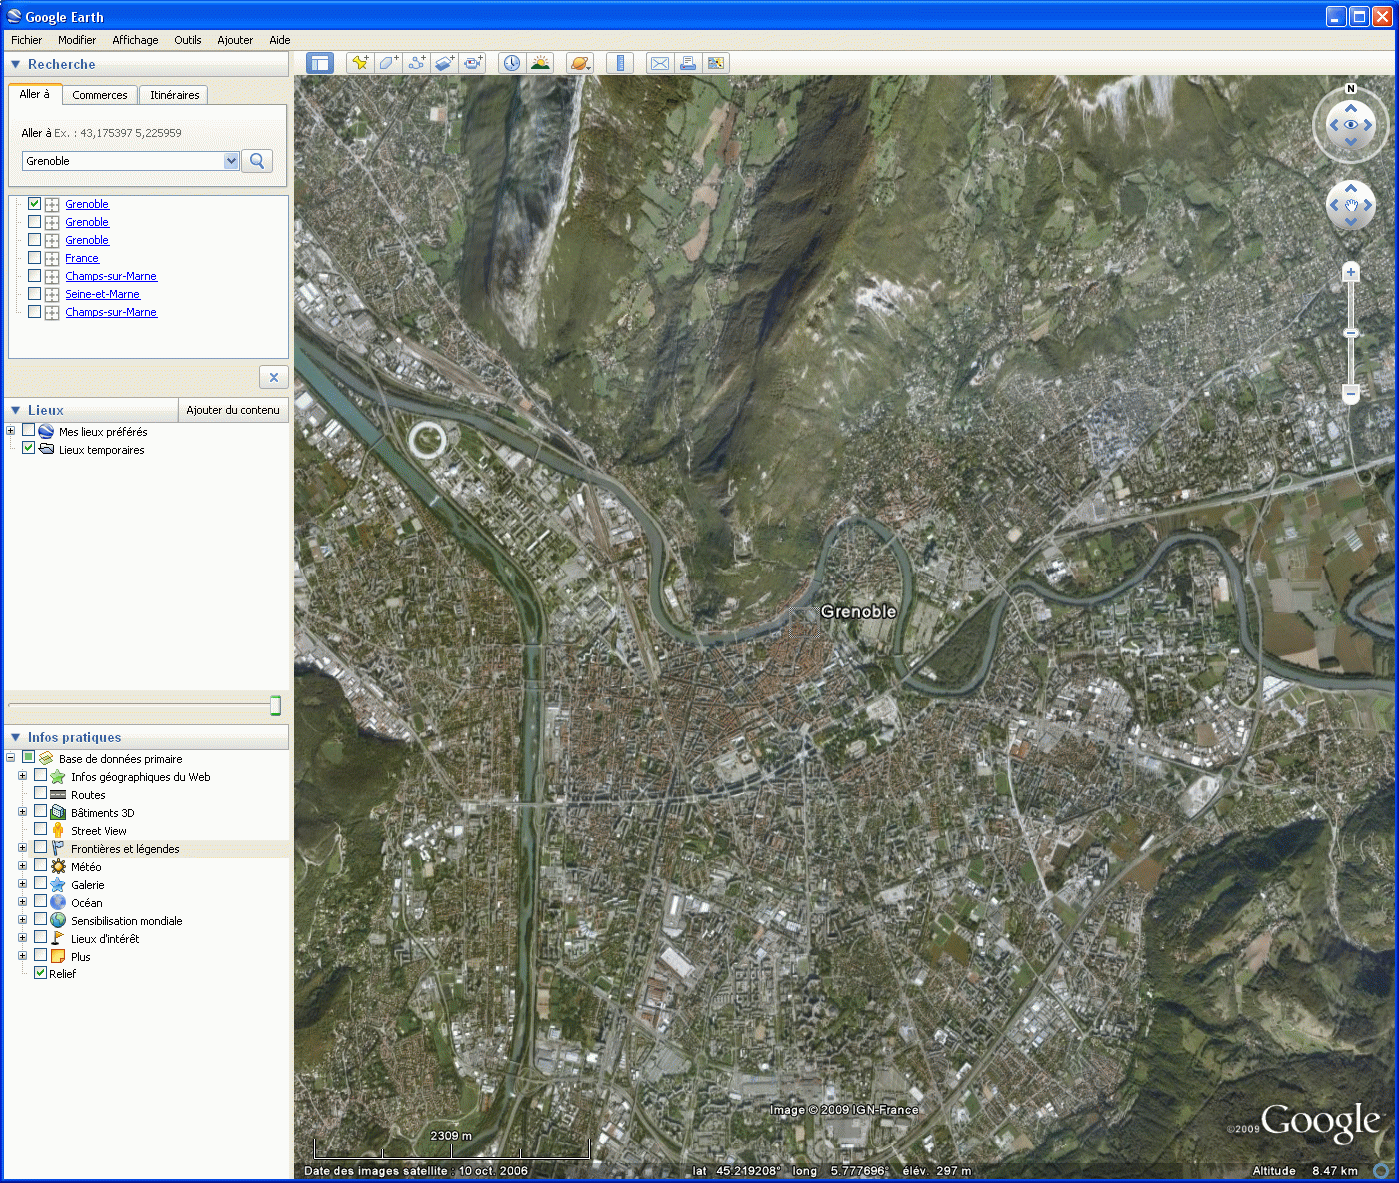
Task: Click the places opacity slider handle
Action: click(x=275, y=706)
